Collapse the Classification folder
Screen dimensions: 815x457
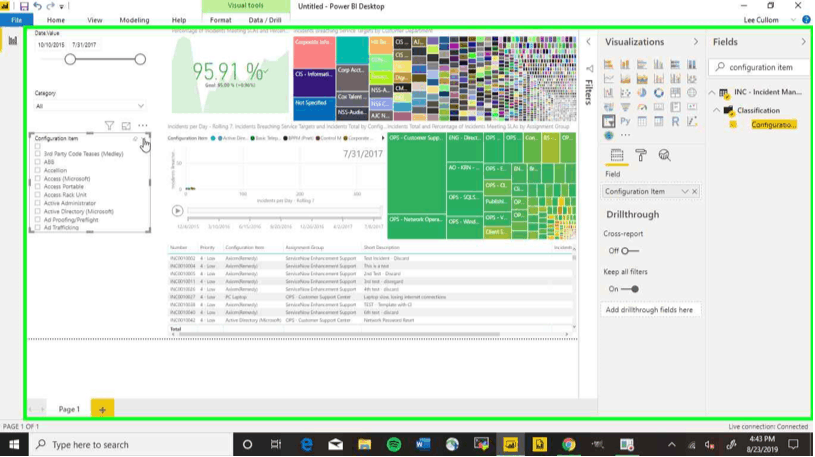717,111
